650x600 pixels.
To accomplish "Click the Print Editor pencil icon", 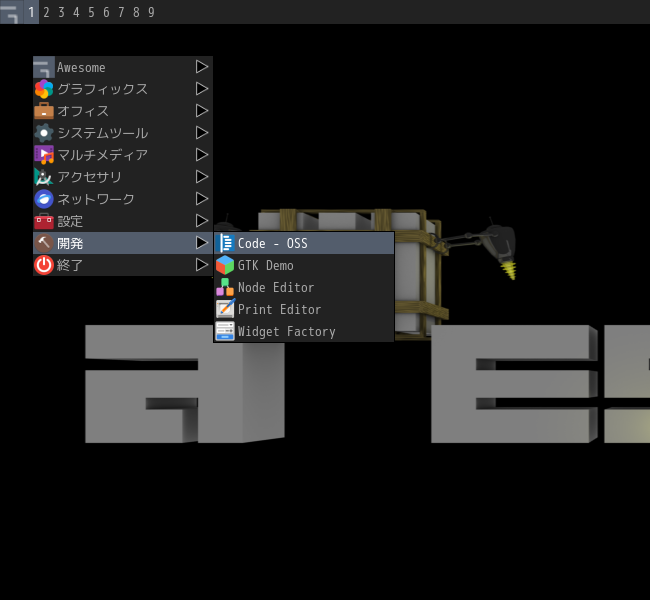I will 225,309.
